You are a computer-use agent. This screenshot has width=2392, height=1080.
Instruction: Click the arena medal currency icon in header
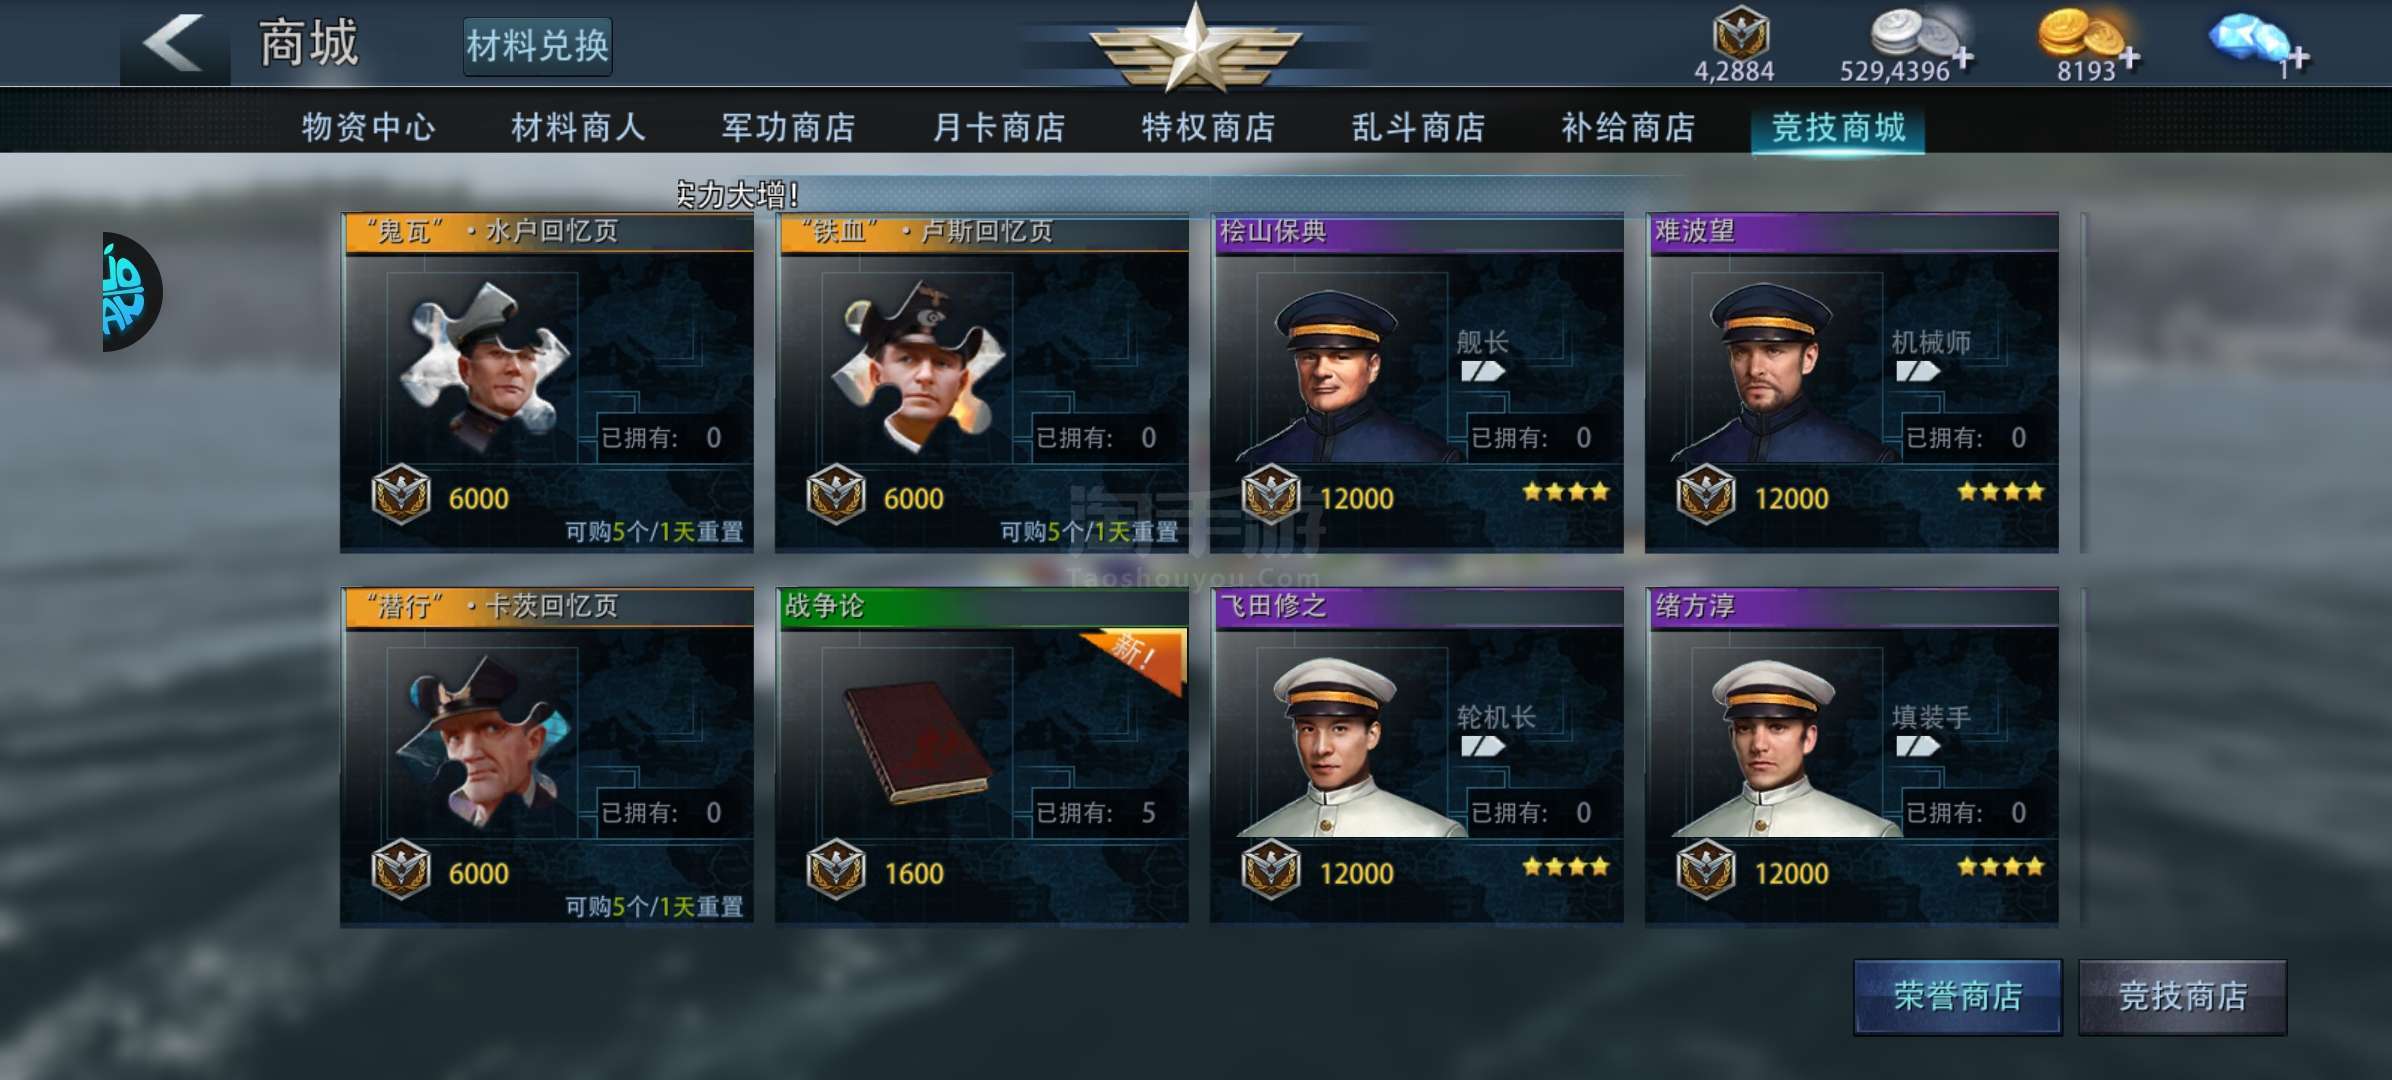1741,31
